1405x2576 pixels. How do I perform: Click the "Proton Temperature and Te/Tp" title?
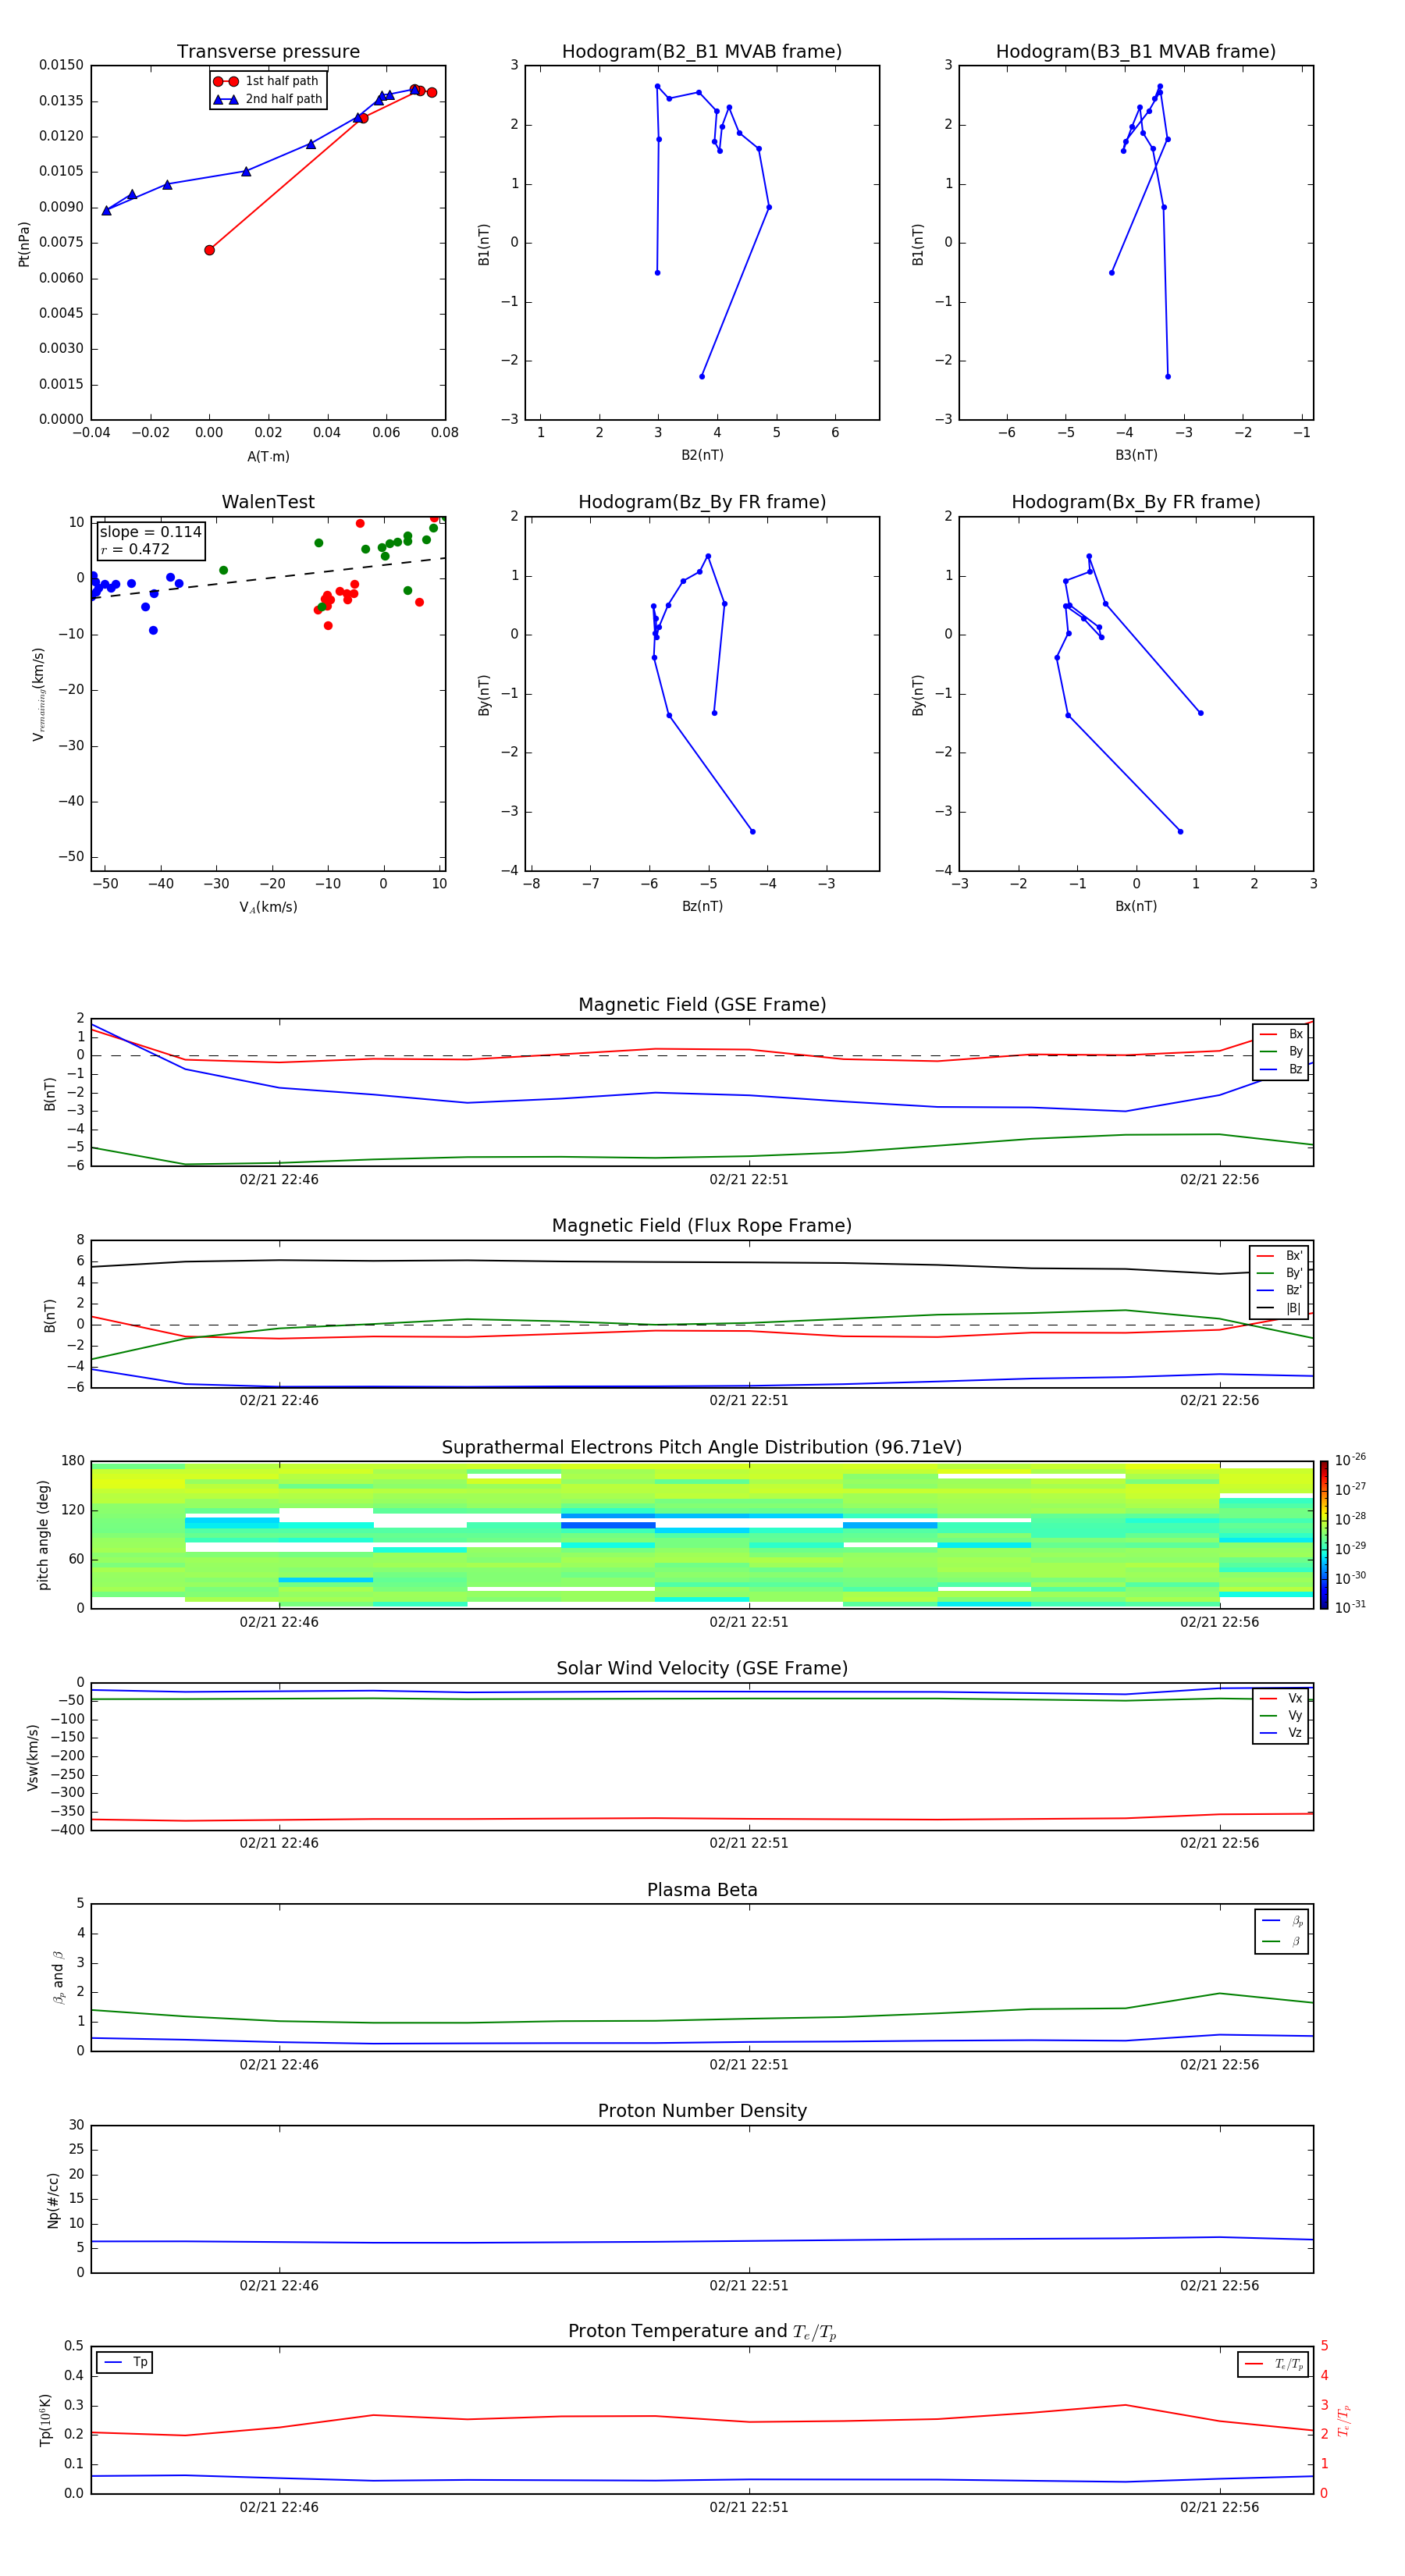pos(702,2331)
